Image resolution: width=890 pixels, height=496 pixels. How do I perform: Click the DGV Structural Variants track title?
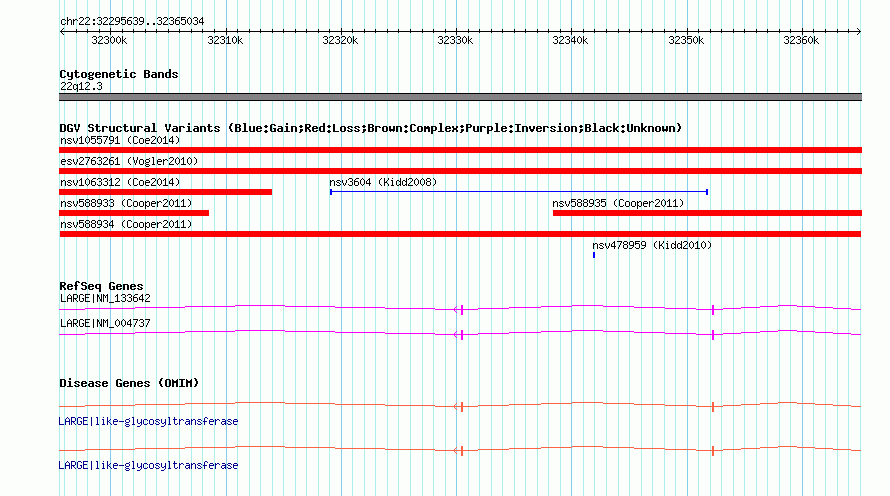[x=370, y=128]
